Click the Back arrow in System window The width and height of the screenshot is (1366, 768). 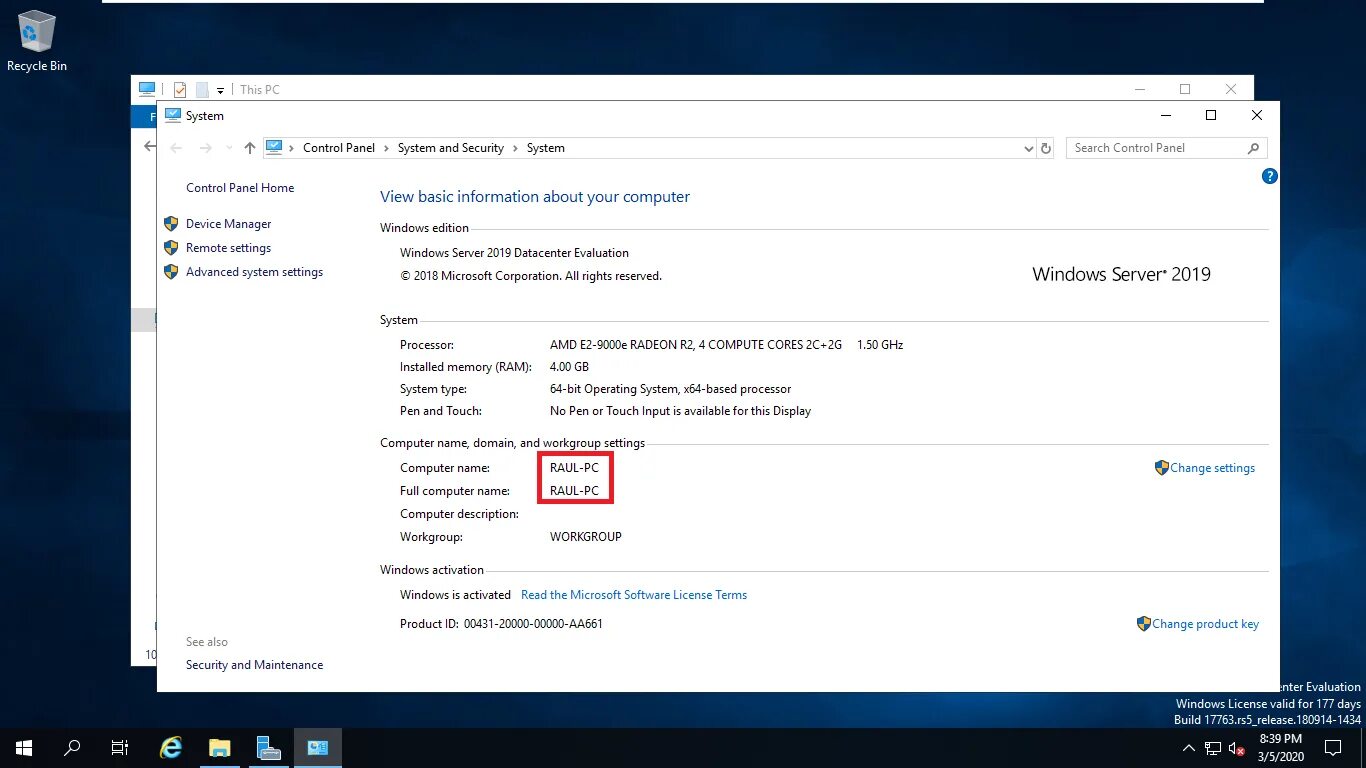point(176,148)
